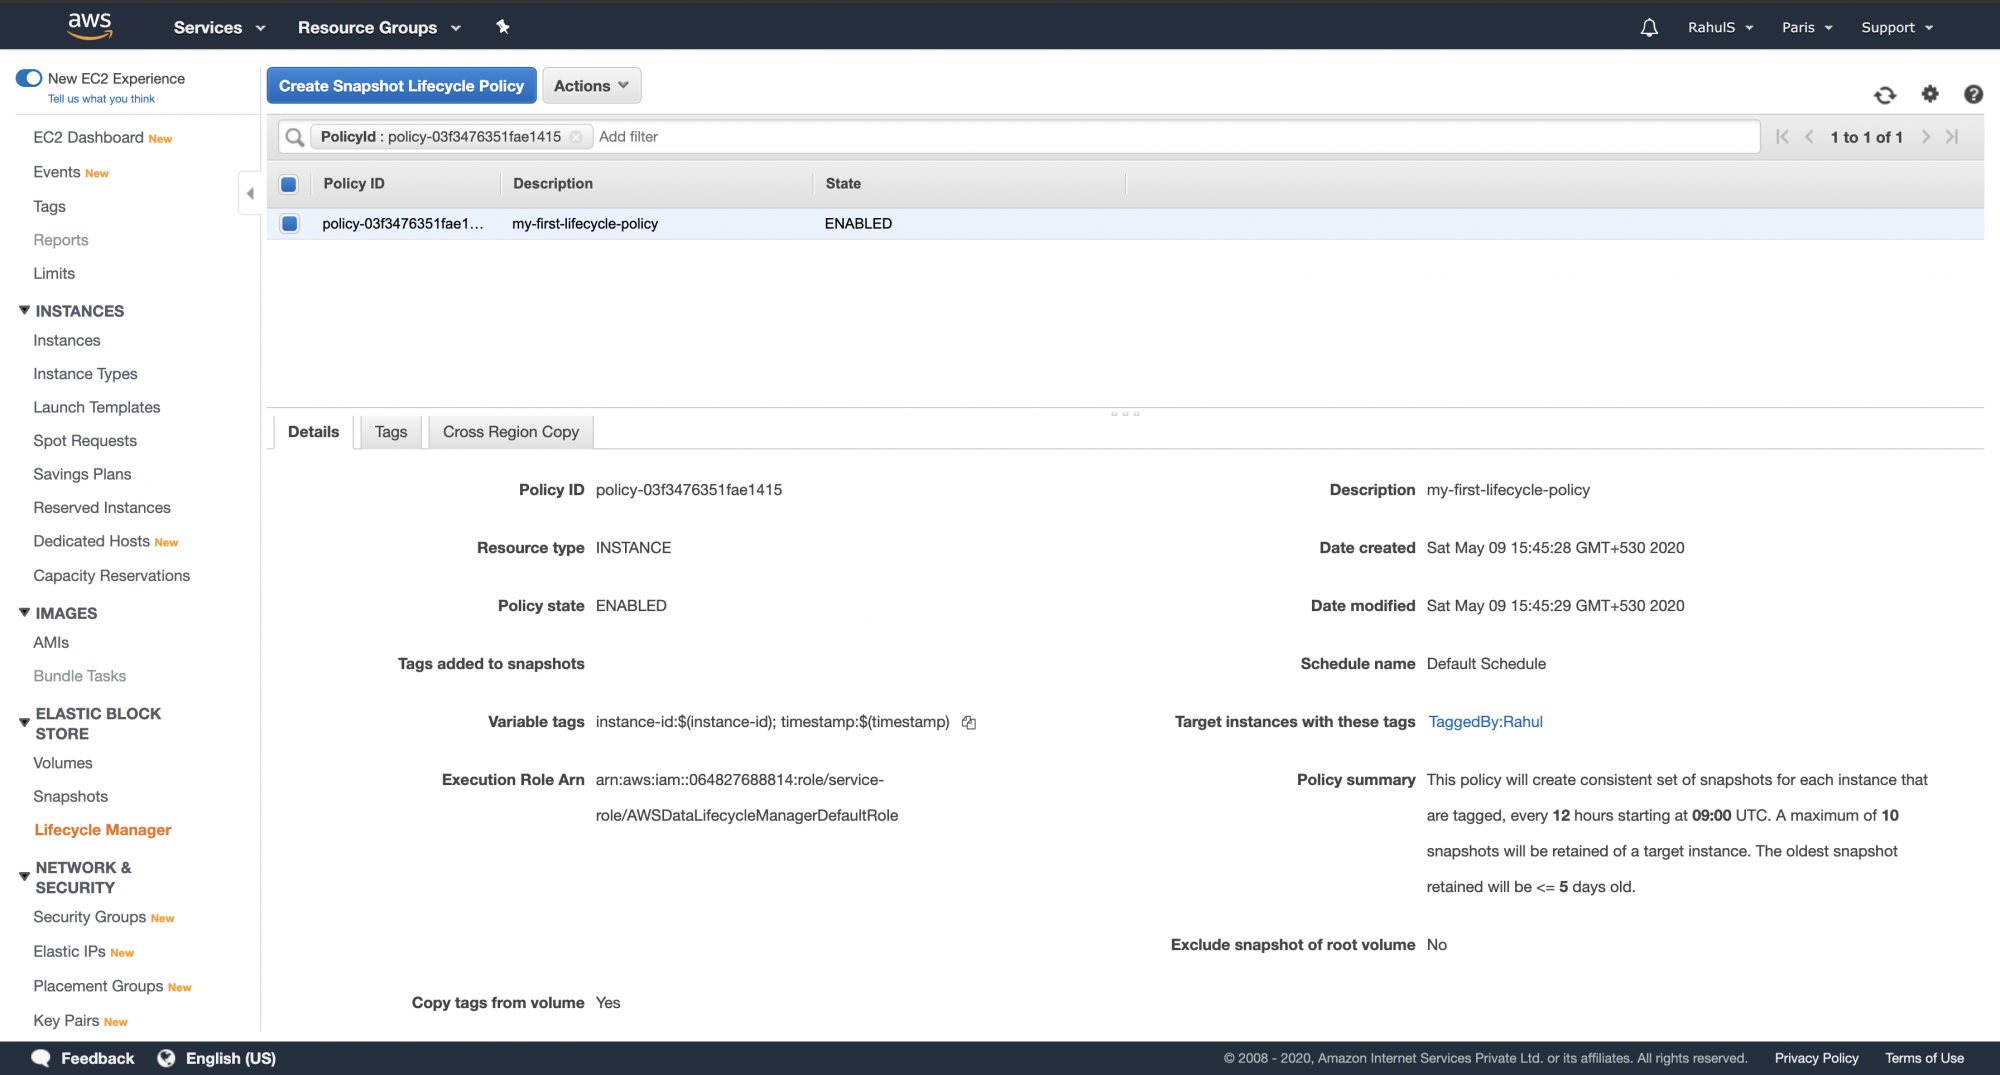Image resolution: width=2000 pixels, height=1075 pixels.
Task: Collapse the left sidebar panel
Action: [x=250, y=192]
